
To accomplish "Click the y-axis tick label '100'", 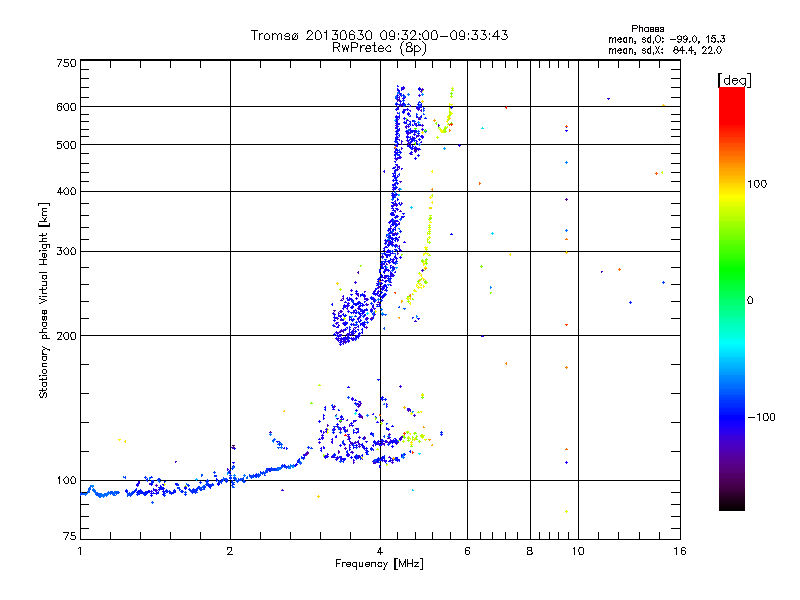I will point(66,481).
